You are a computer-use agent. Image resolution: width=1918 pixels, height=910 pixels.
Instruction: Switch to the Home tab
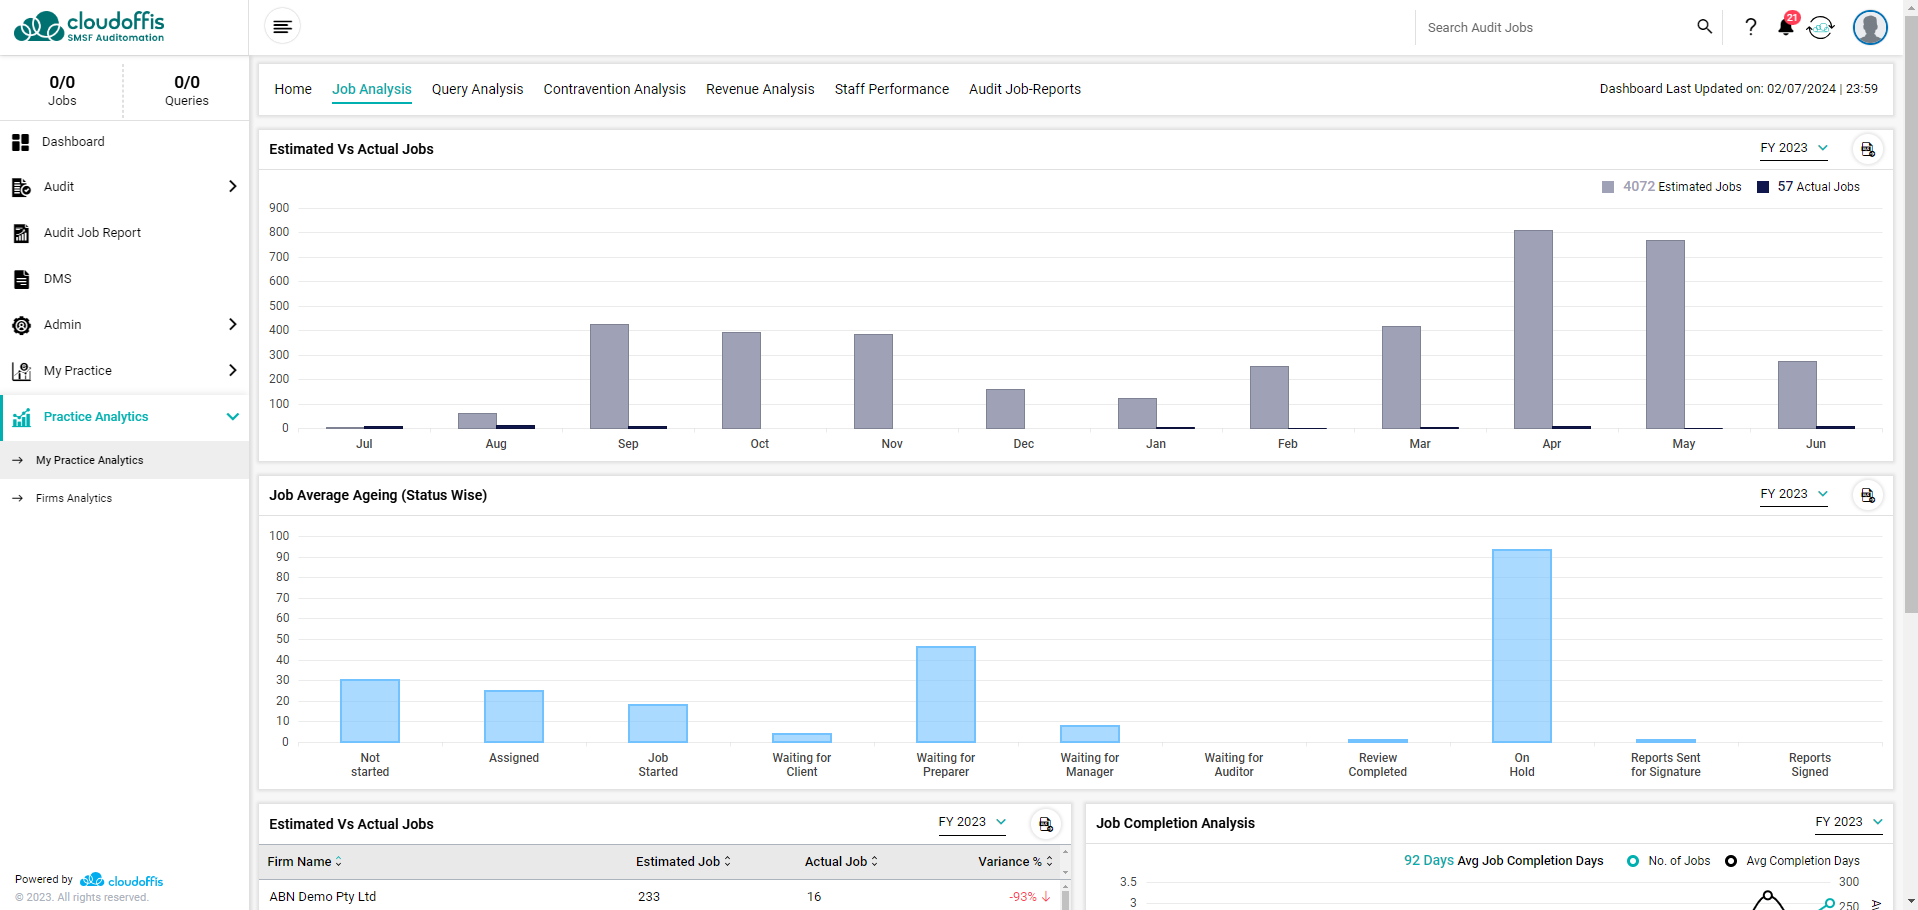pos(293,89)
